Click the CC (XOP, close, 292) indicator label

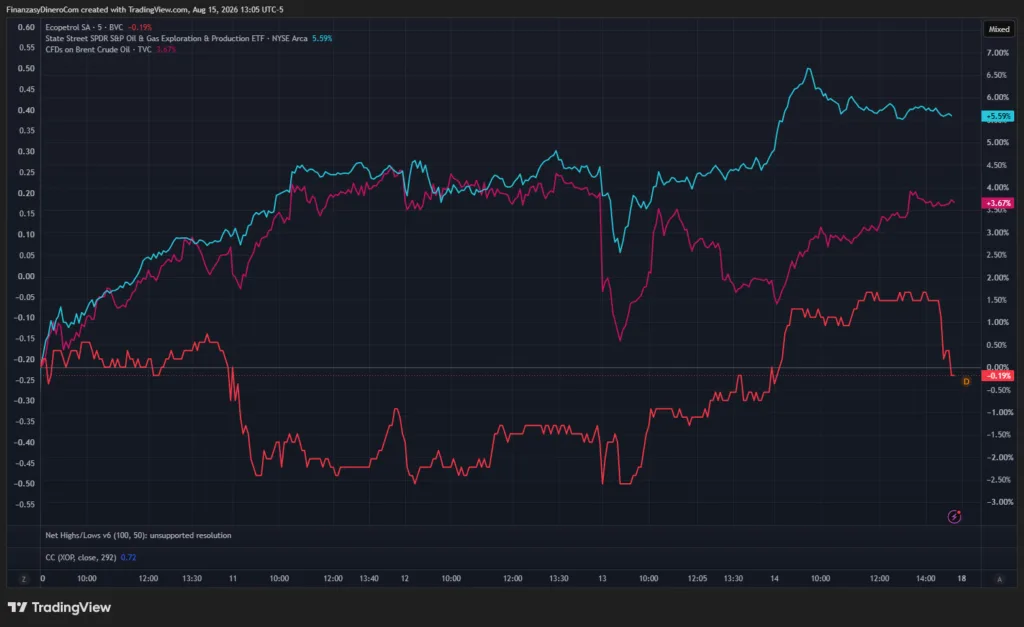[80, 558]
